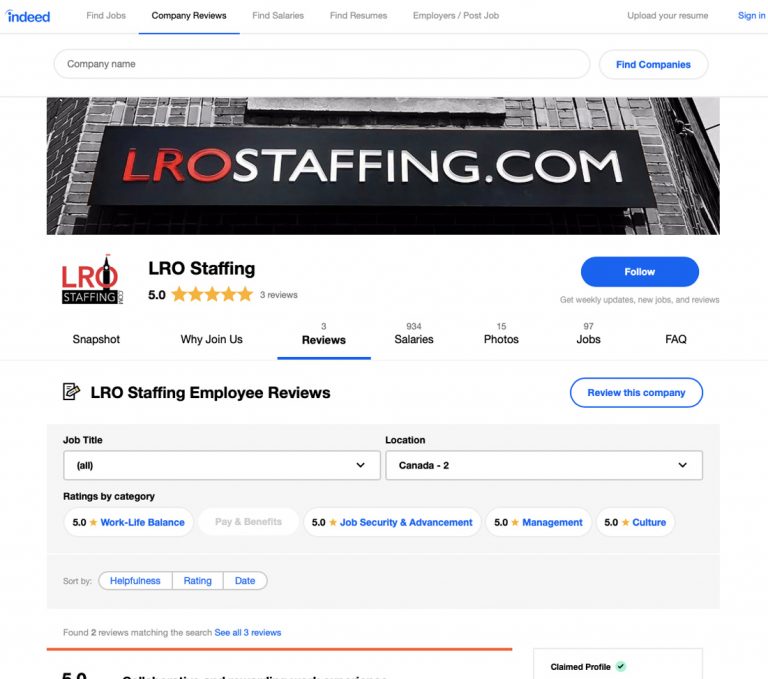Open the Find Jobs menu item
The width and height of the screenshot is (768, 679).
click(x=106, y=16)
